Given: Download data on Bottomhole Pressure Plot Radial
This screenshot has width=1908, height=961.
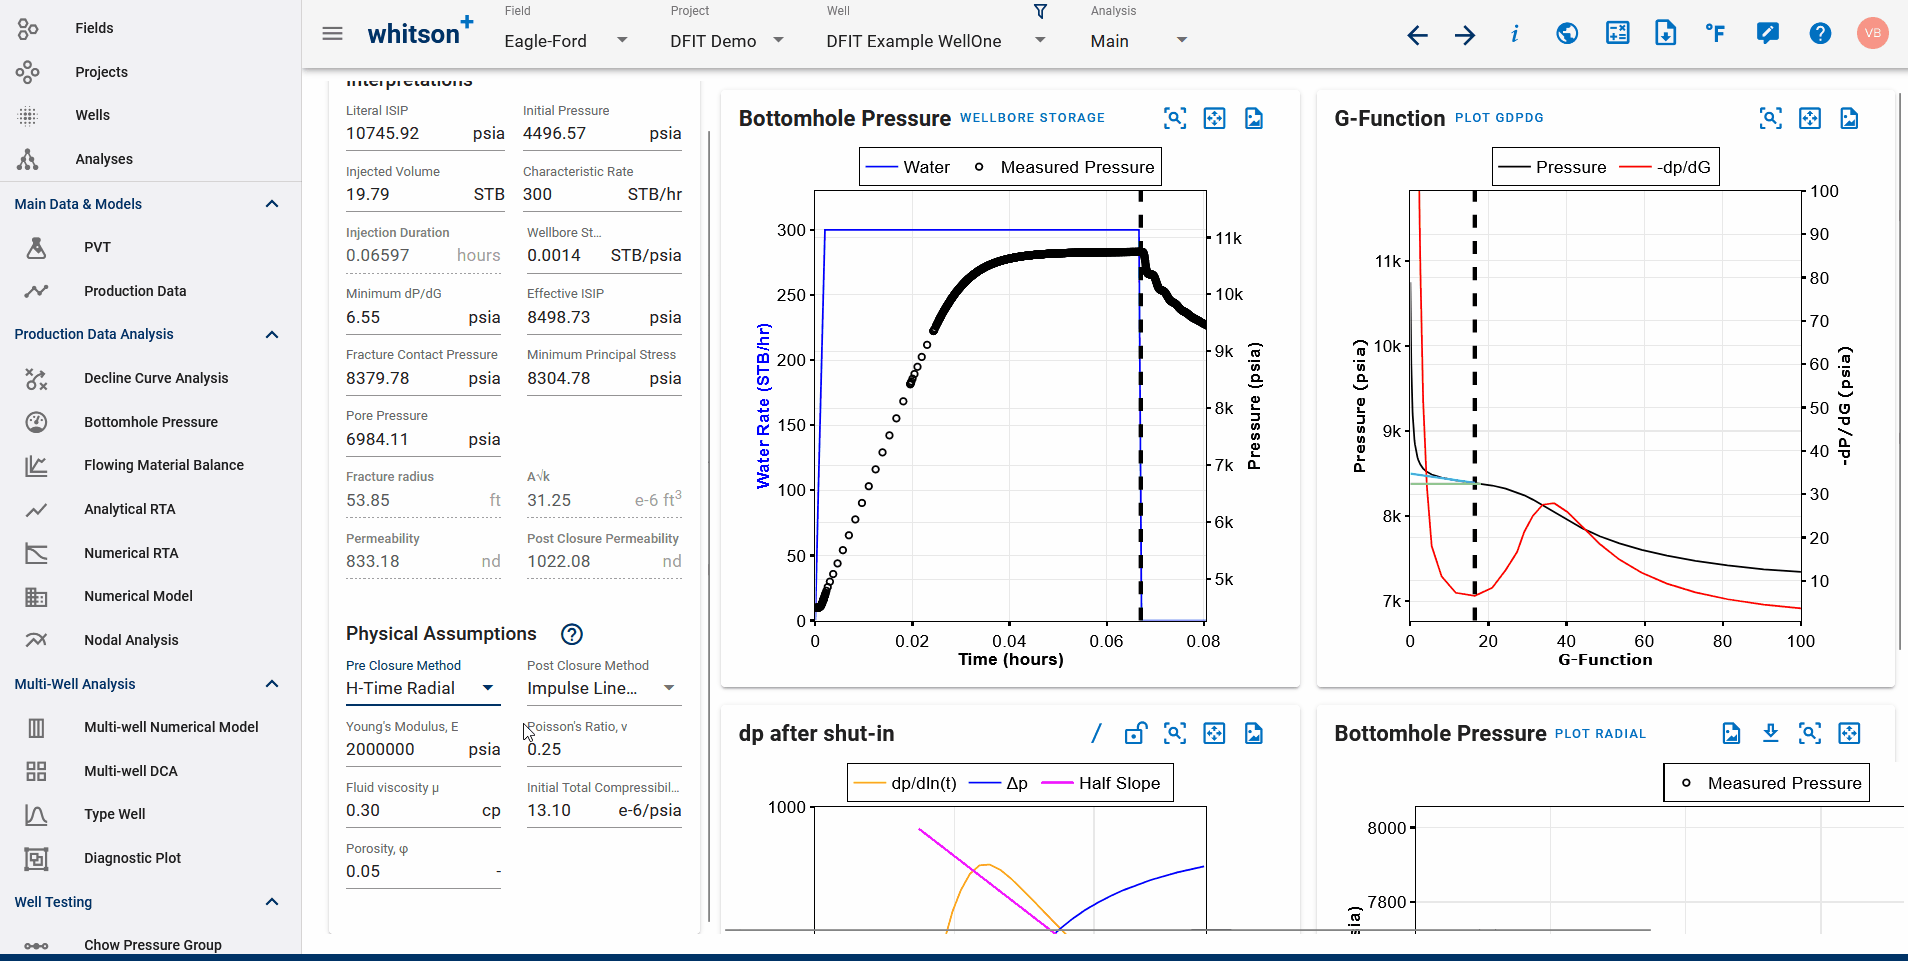Looking at the screenshot, I should click(1770, 733).
